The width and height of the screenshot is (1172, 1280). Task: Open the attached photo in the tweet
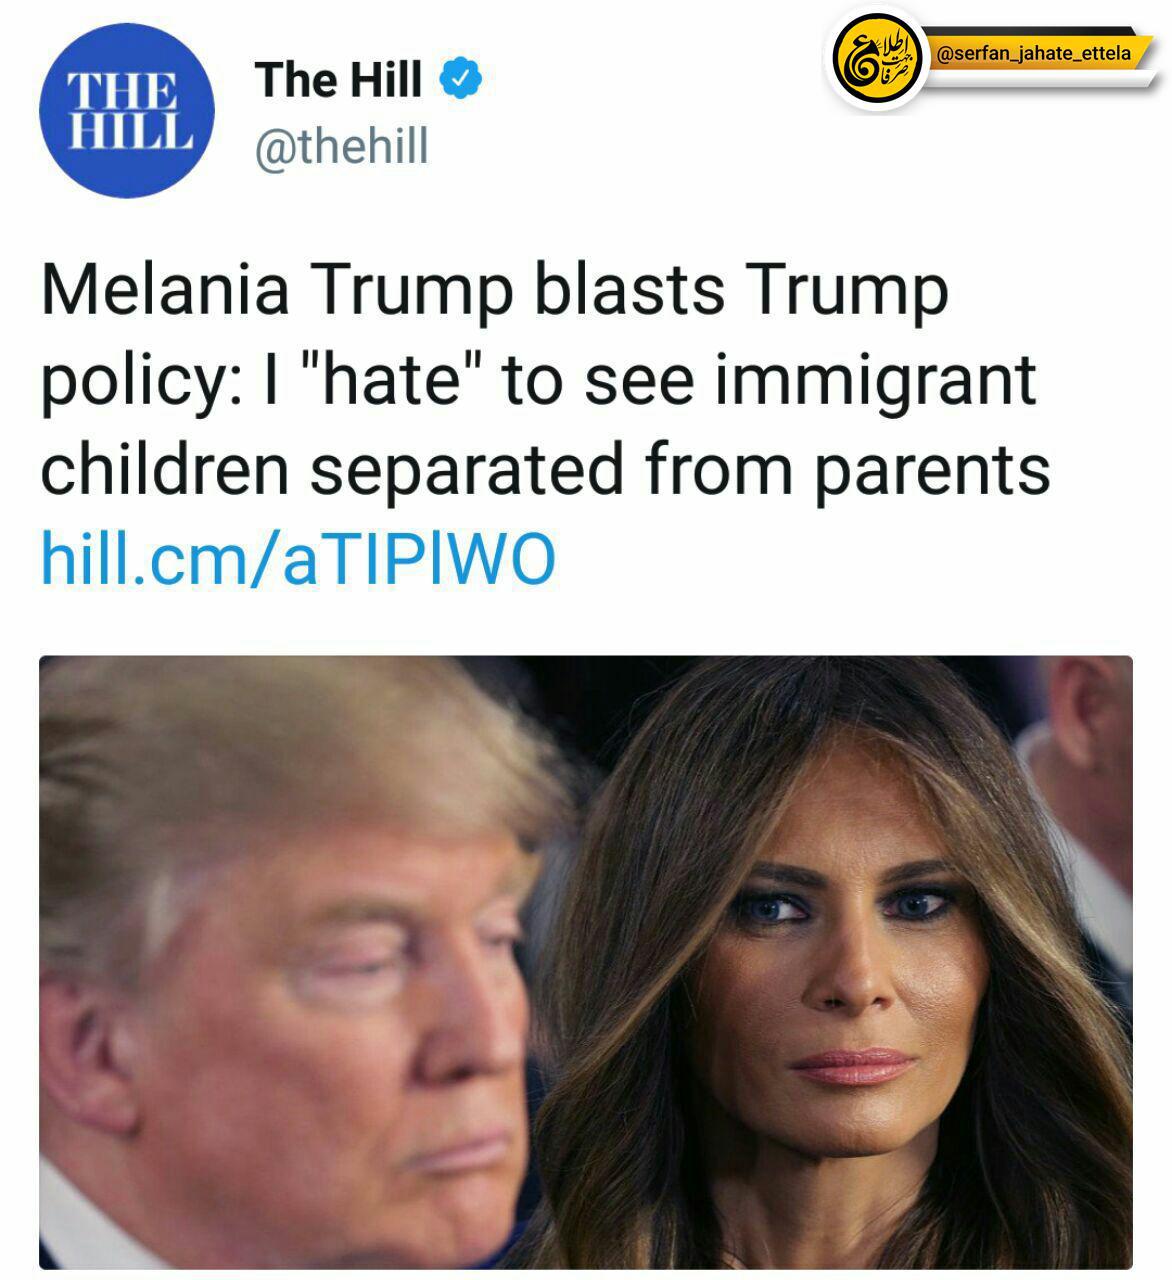586,962
